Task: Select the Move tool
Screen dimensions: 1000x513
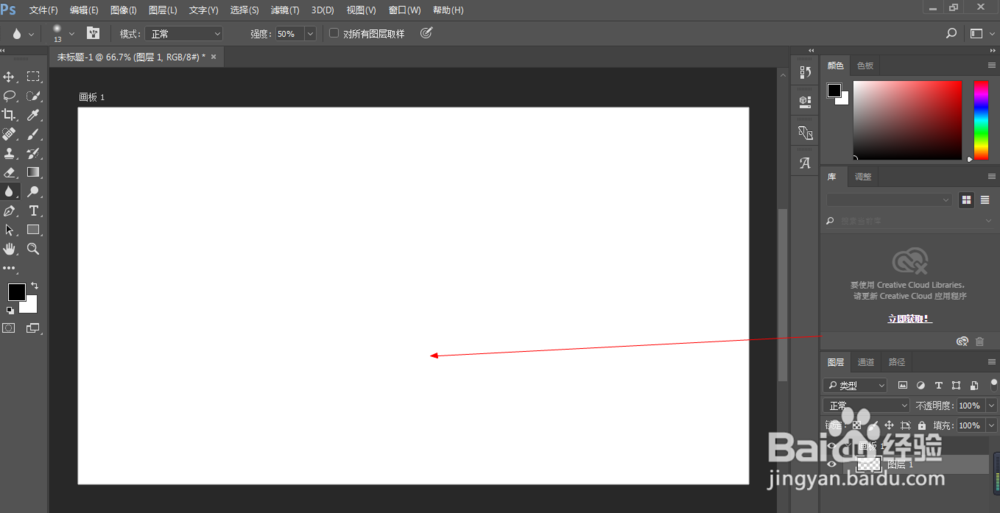Action: [9, 77]
